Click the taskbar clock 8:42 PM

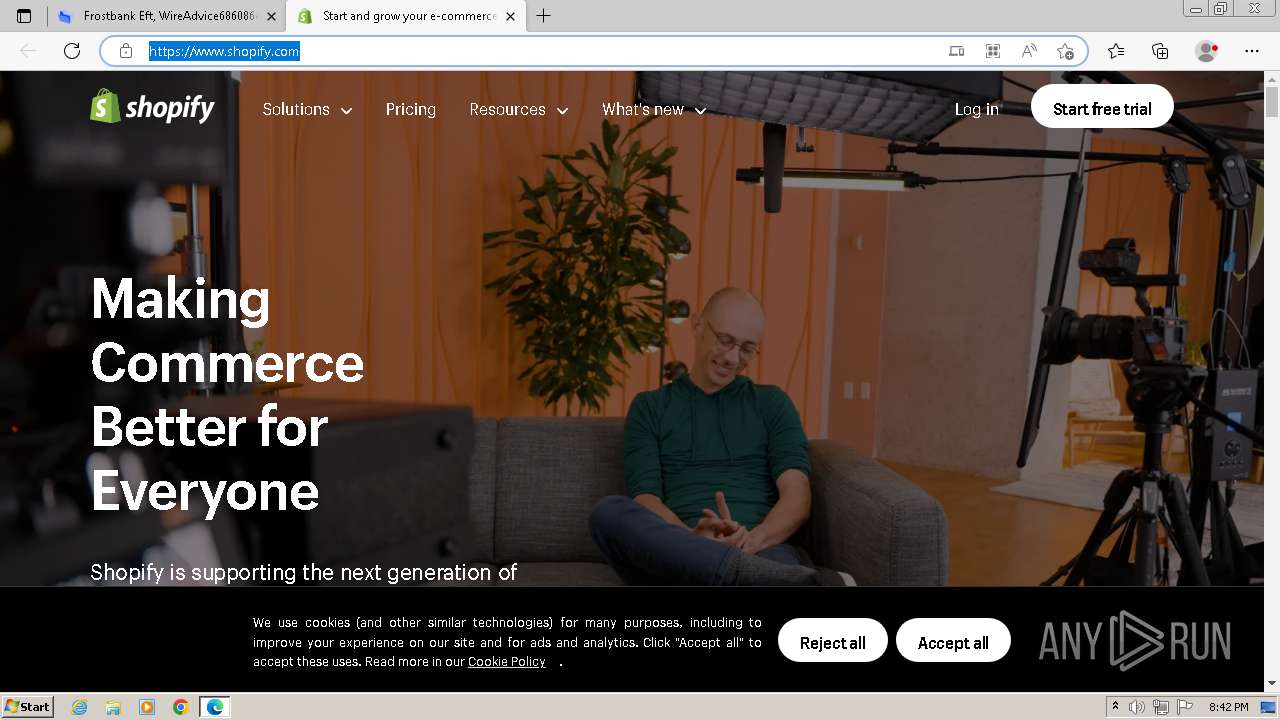tap(1228, 707)
